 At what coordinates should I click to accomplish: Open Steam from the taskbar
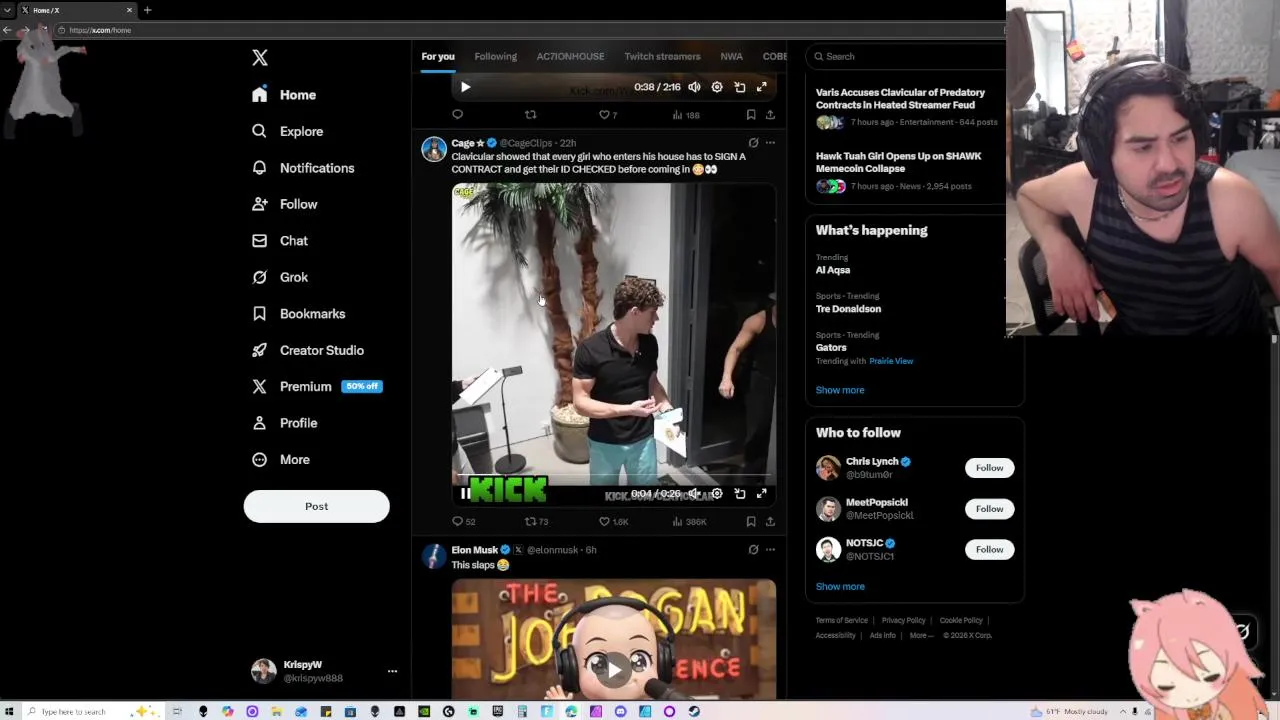(694, 712)
